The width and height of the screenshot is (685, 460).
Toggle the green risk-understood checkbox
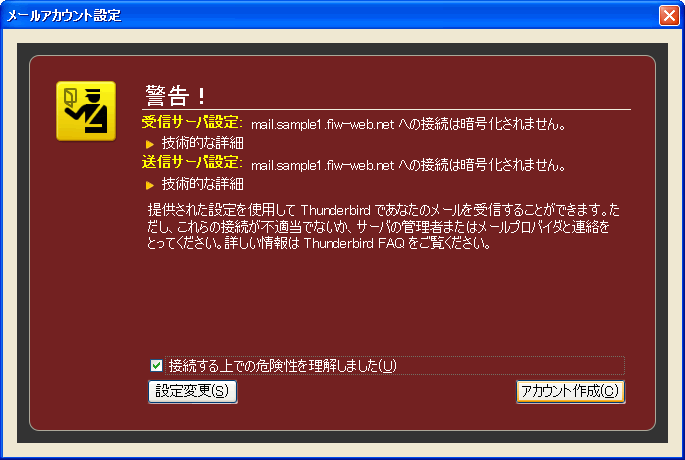156,365
